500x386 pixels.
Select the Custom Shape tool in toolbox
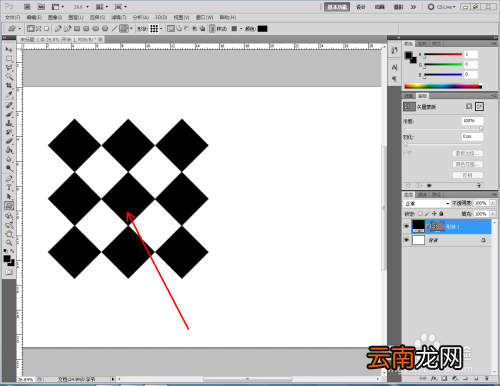(x=9, y=206)
